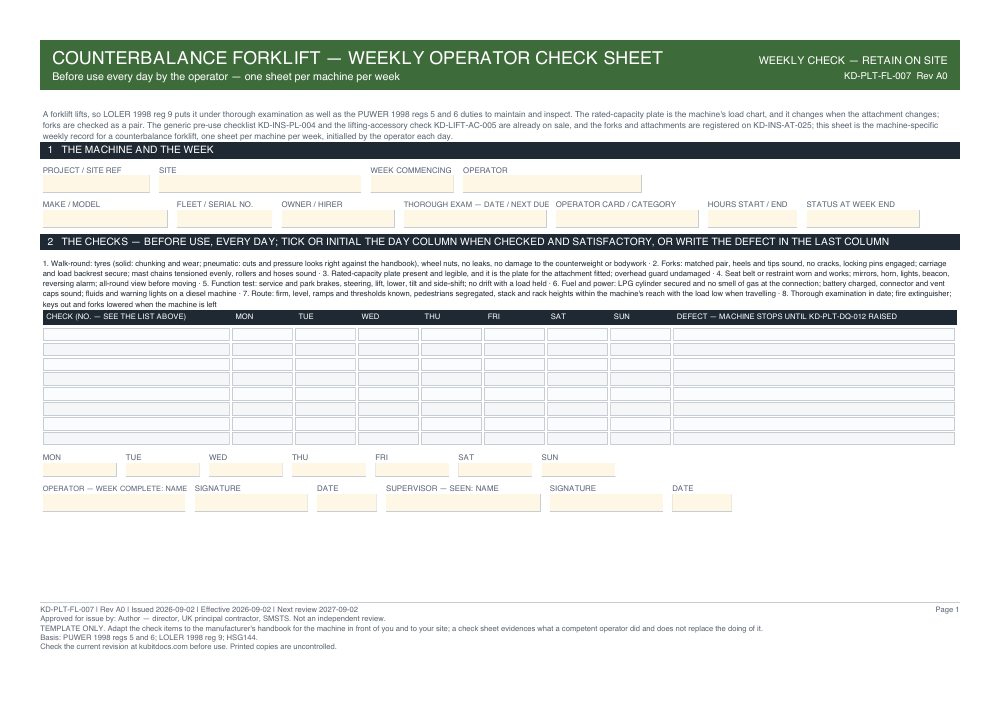Click the OPERATOR input field in section 1
Image resolution: width=1000 pixels, height=708 pixels.
(x=552, y=184)
